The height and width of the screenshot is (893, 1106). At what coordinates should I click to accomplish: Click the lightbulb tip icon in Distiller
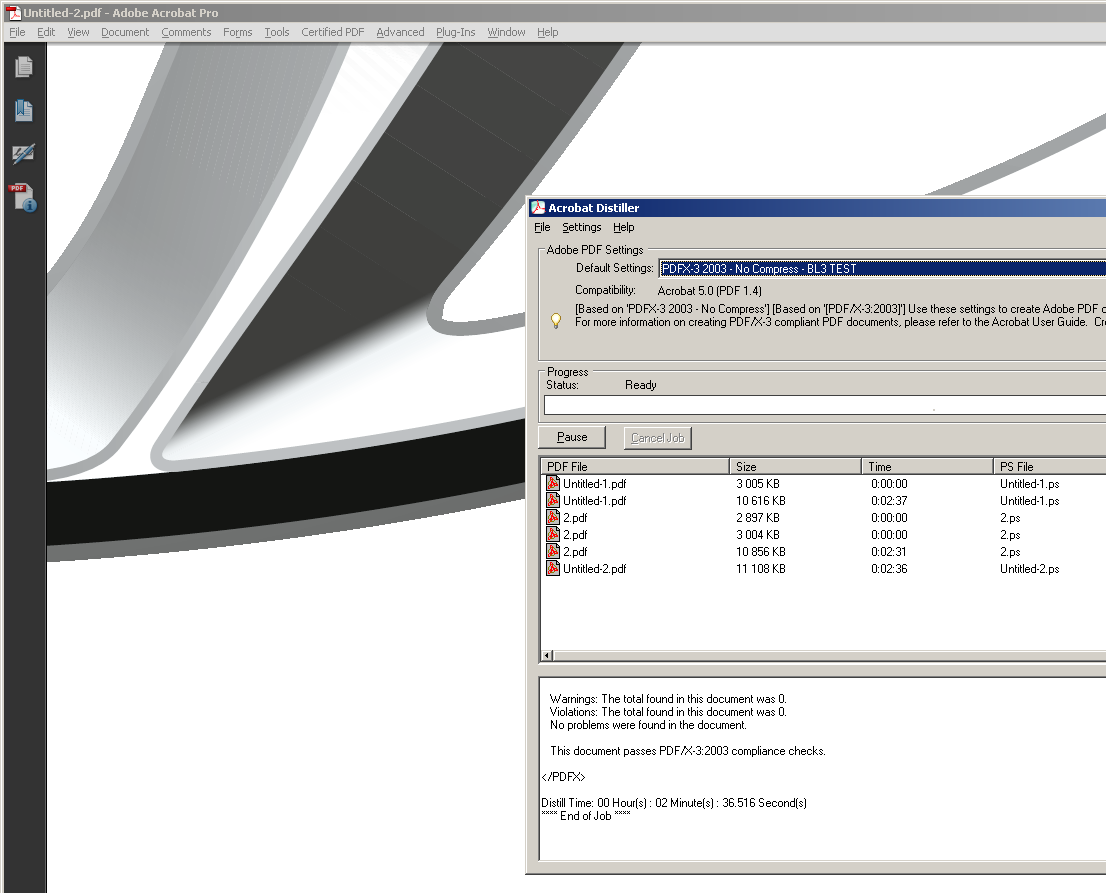tap(556, 321)
